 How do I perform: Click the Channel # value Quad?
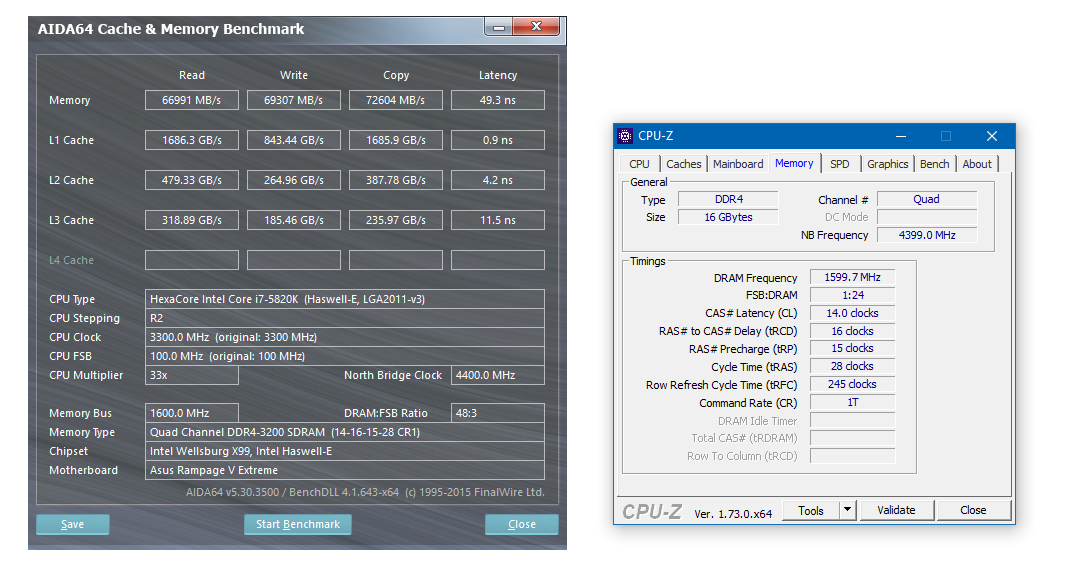(x=927, y=199)
